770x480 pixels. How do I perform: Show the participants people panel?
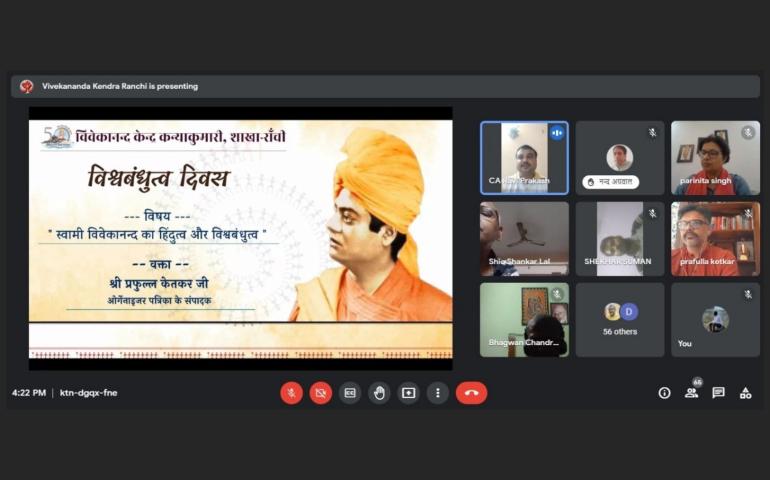(691, 393)
